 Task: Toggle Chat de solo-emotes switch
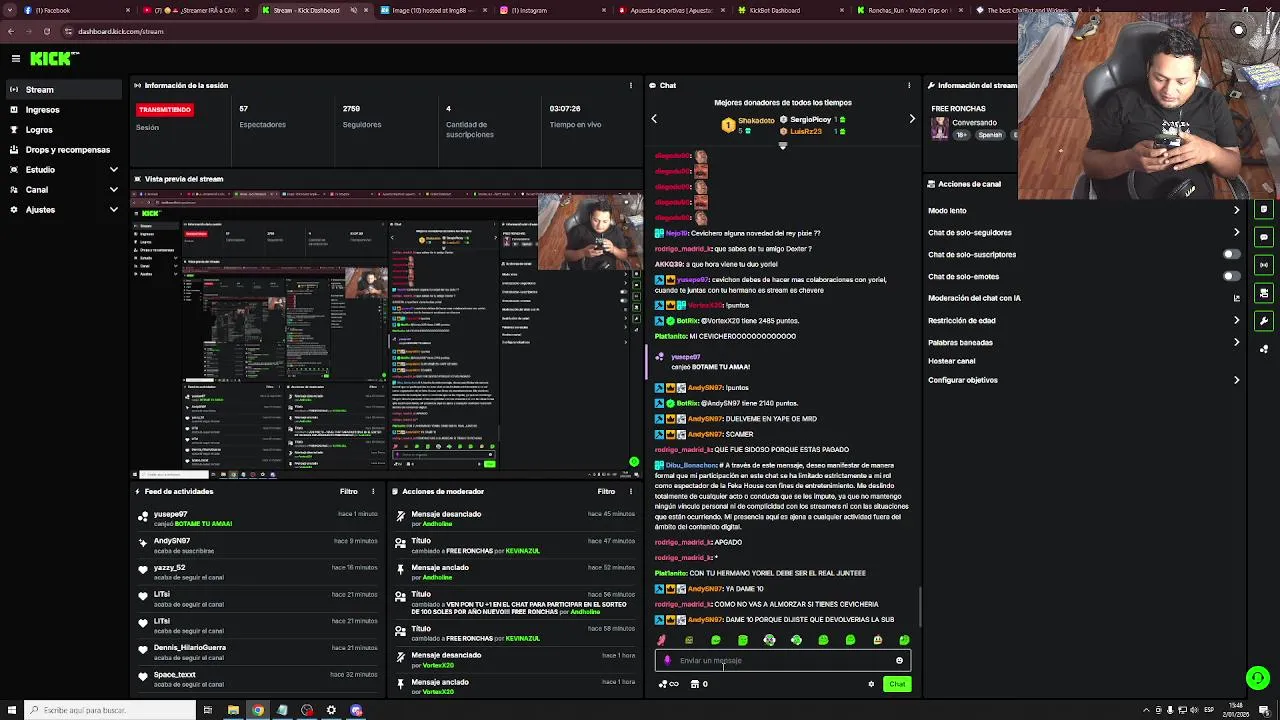click(x=1231, y=276)
